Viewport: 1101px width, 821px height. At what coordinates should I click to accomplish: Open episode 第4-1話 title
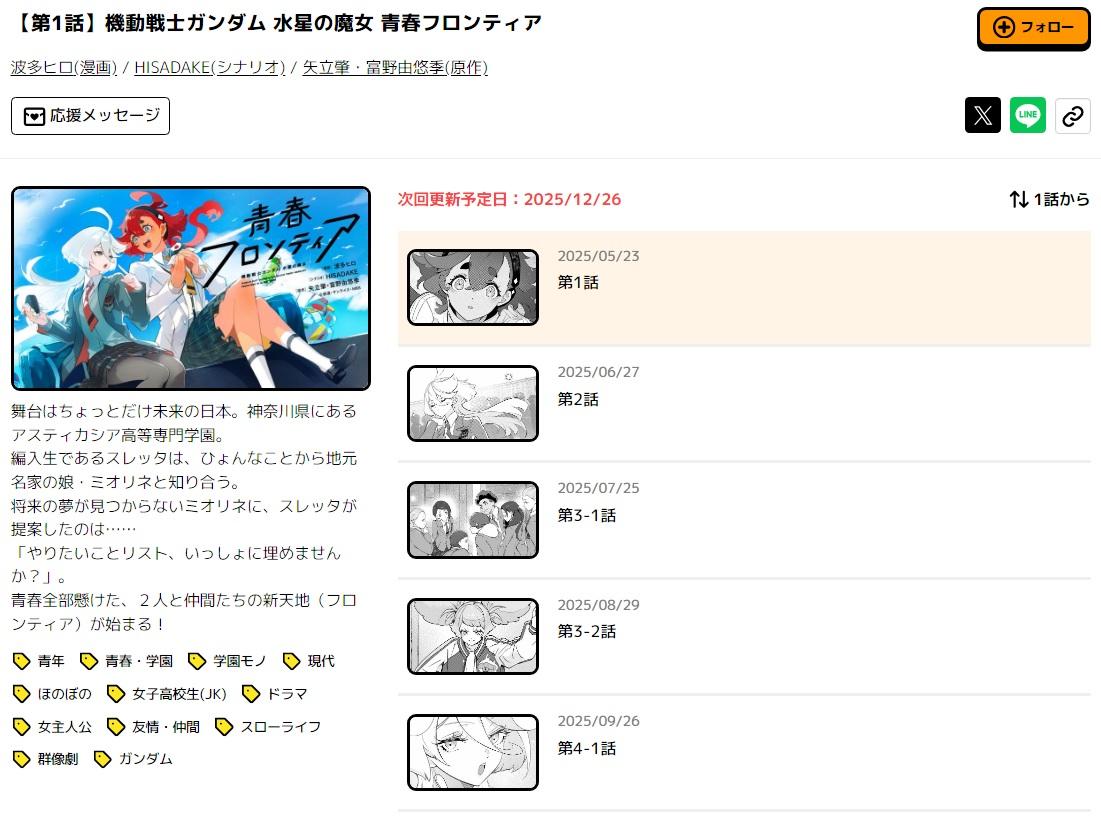pos(586,749)
